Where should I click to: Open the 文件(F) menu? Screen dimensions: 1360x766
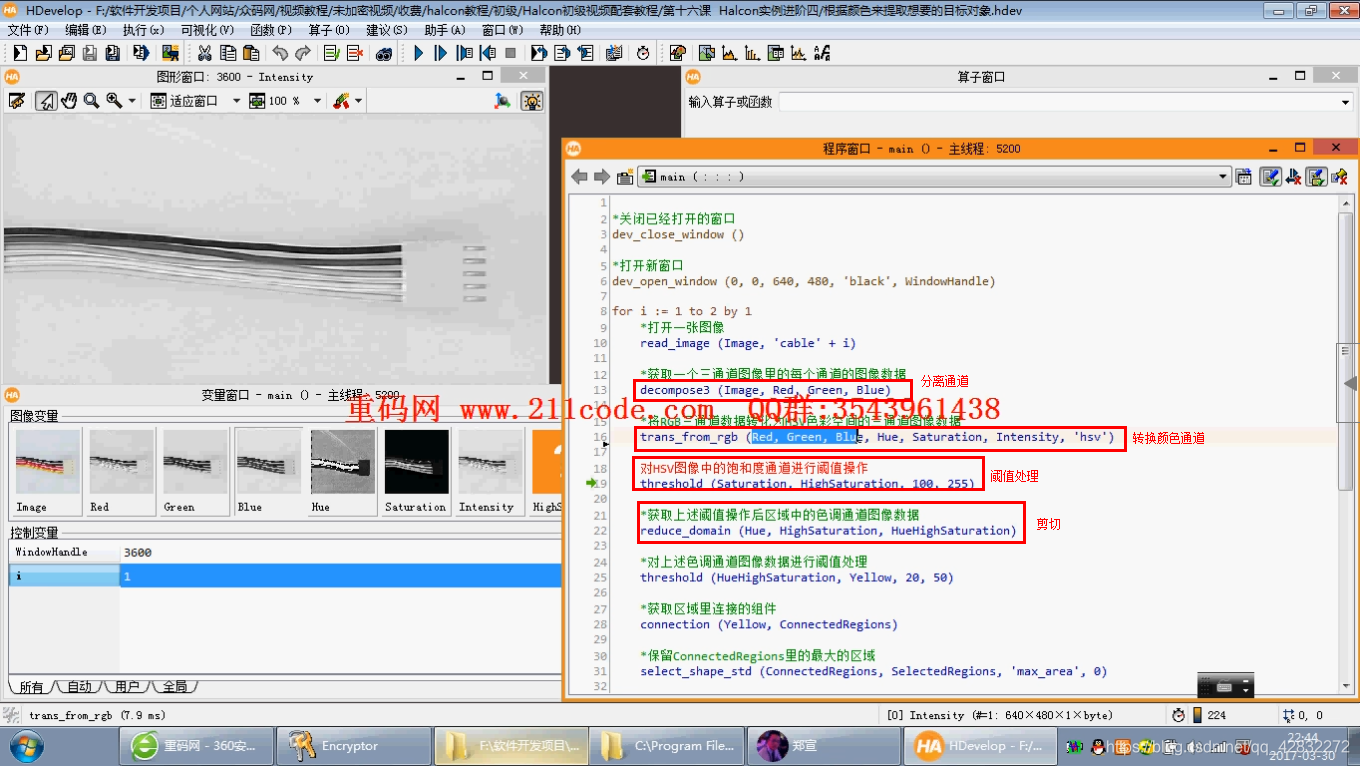[x=27, y=30]
